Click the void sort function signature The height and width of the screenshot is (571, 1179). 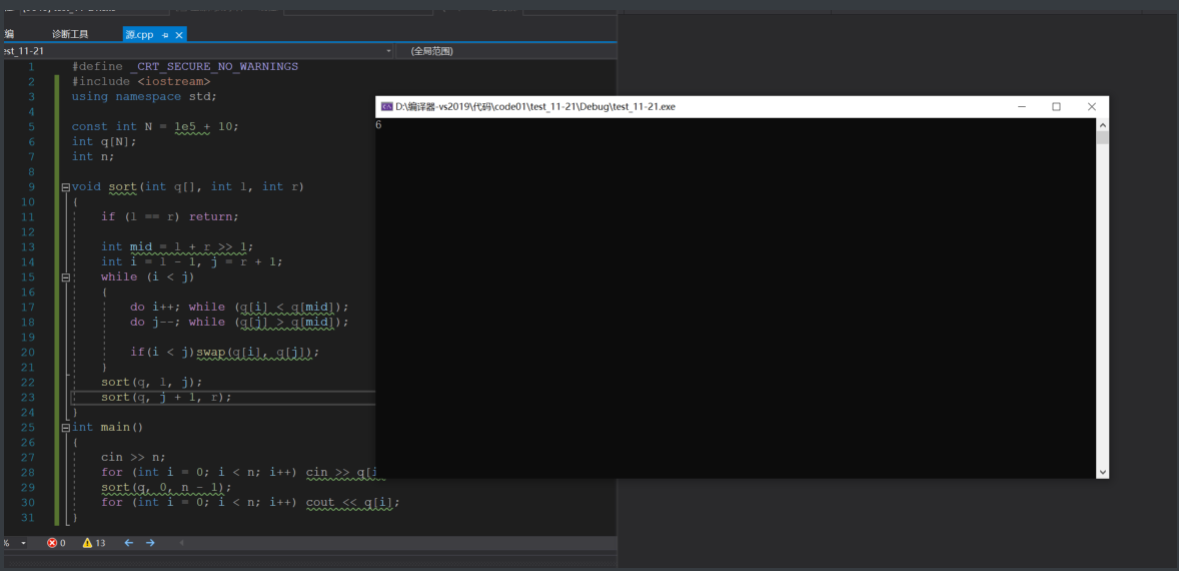(x=187, y=187)
